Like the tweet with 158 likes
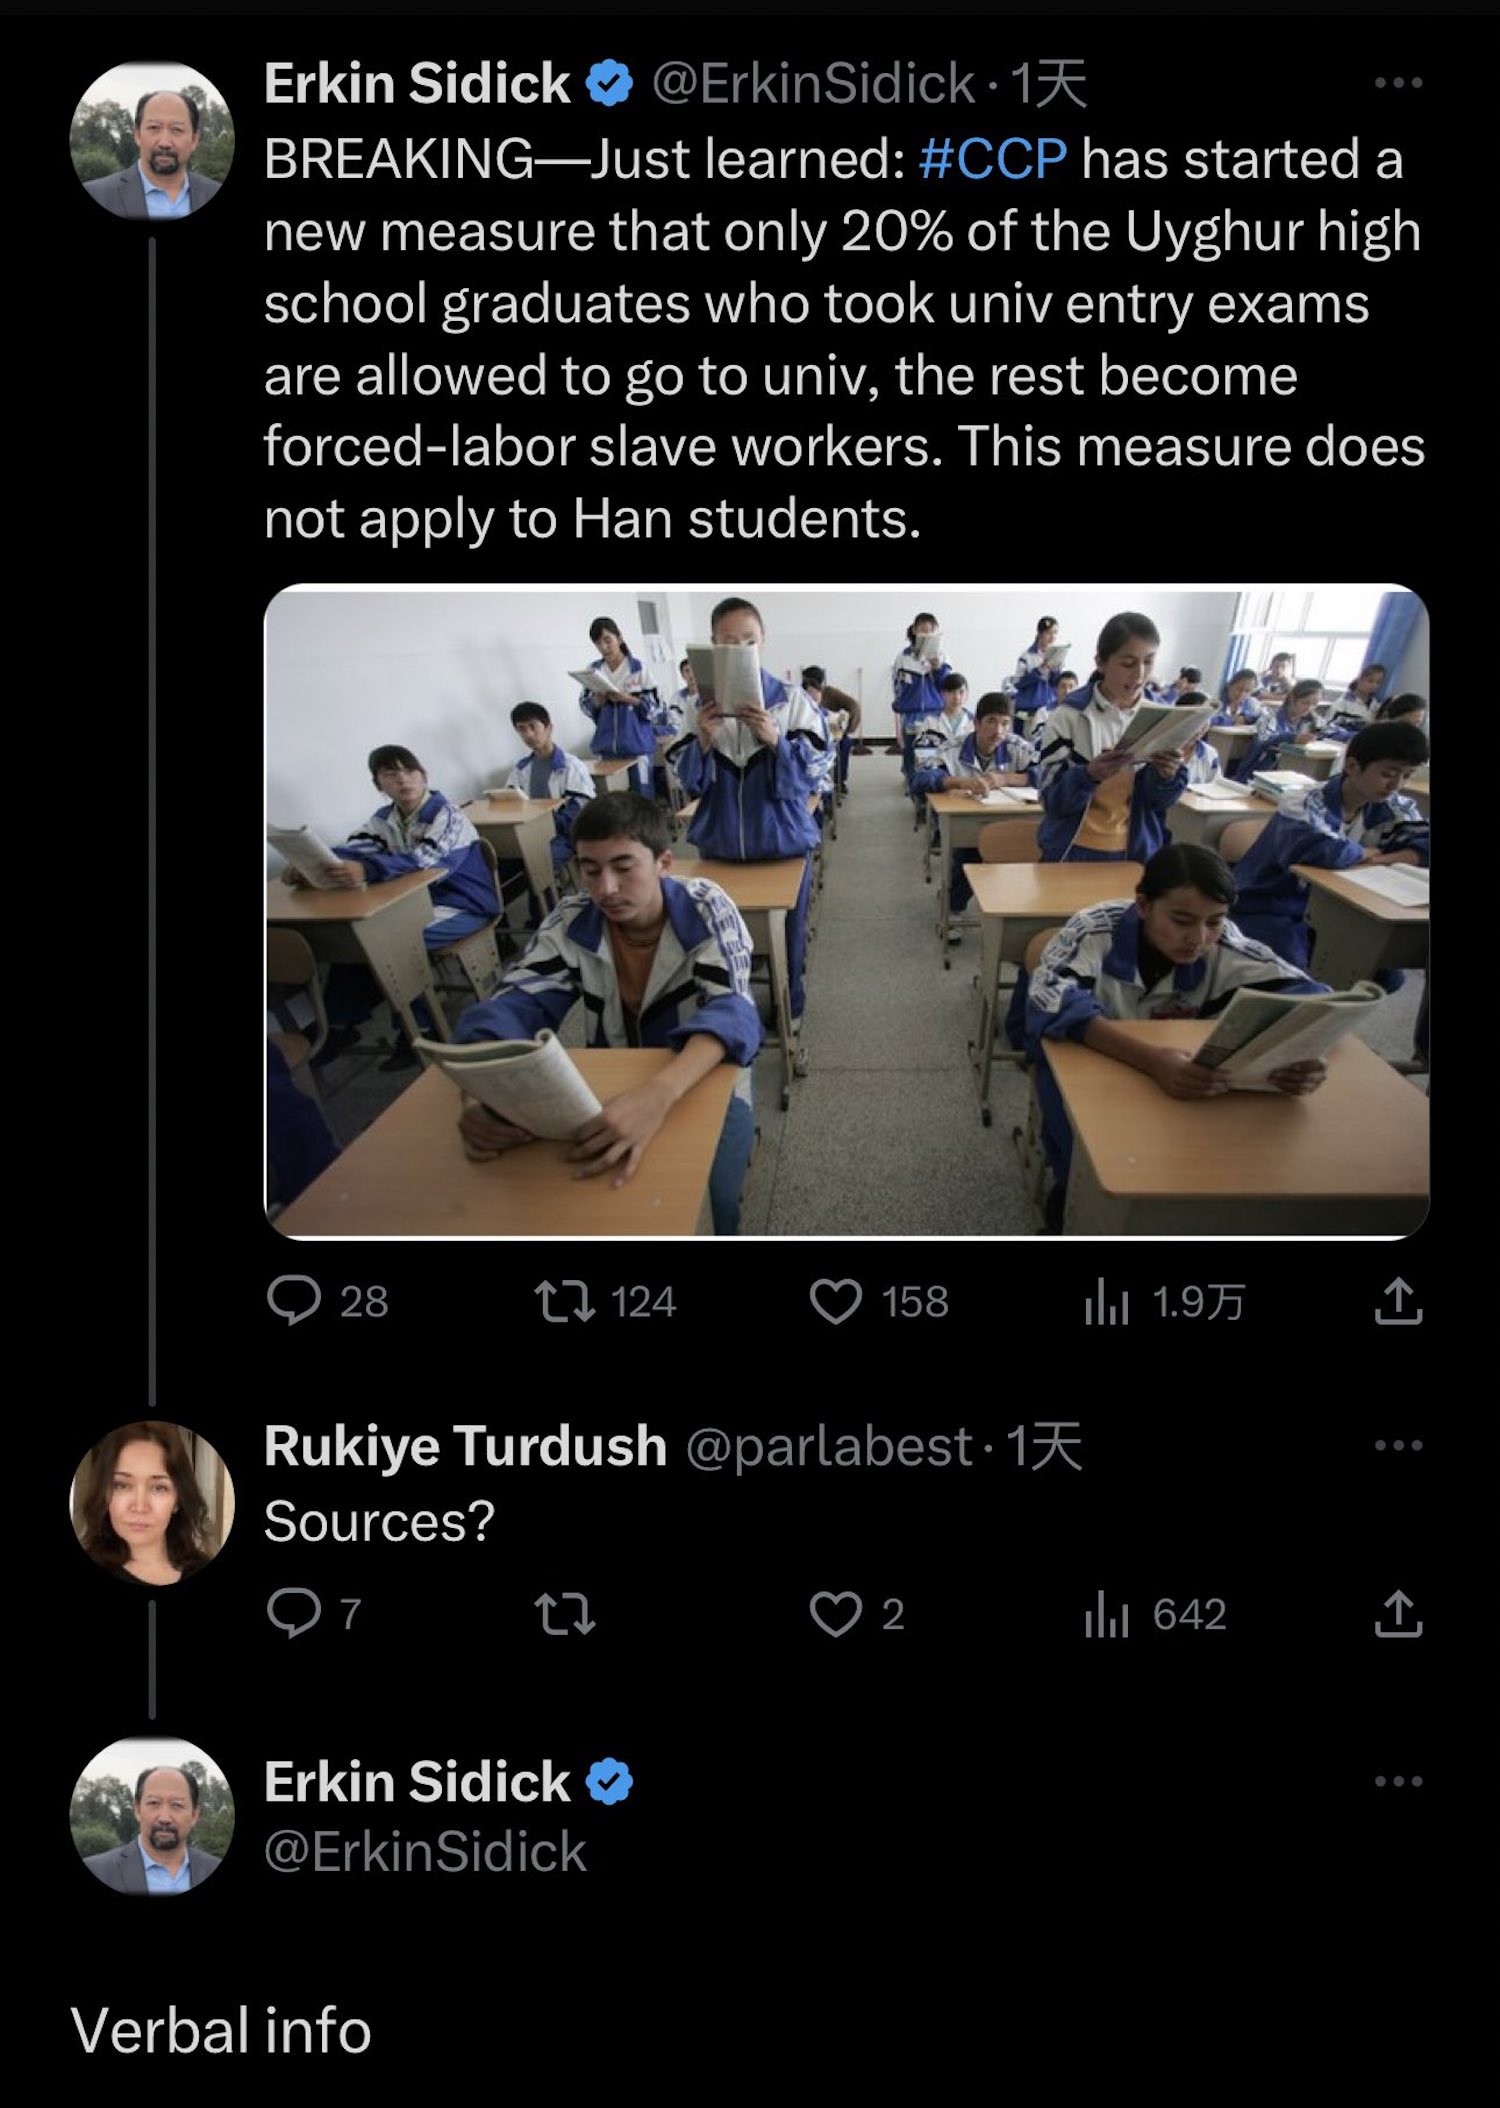The image size is (1500, 2108). pyautogui.click(x=836, y=1302)
